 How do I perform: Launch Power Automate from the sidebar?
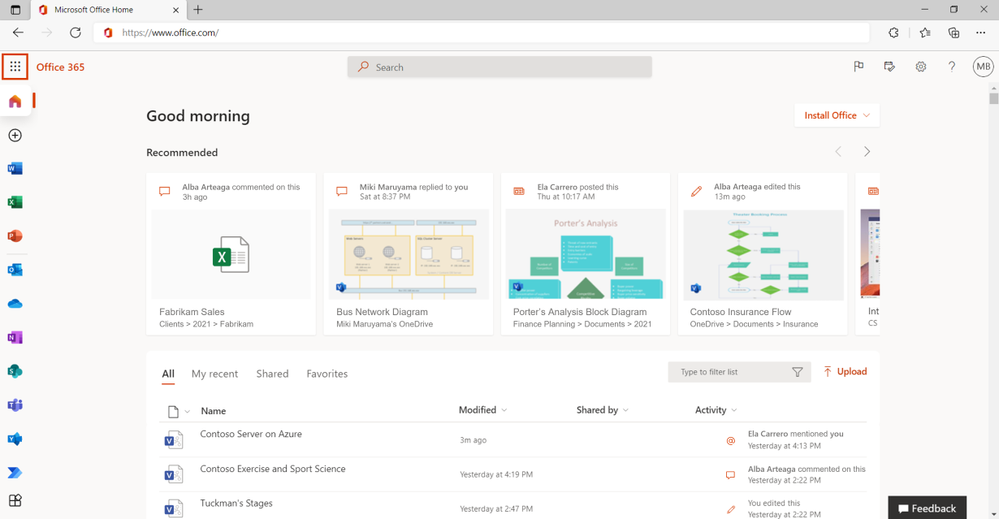[x=15, y=473]
